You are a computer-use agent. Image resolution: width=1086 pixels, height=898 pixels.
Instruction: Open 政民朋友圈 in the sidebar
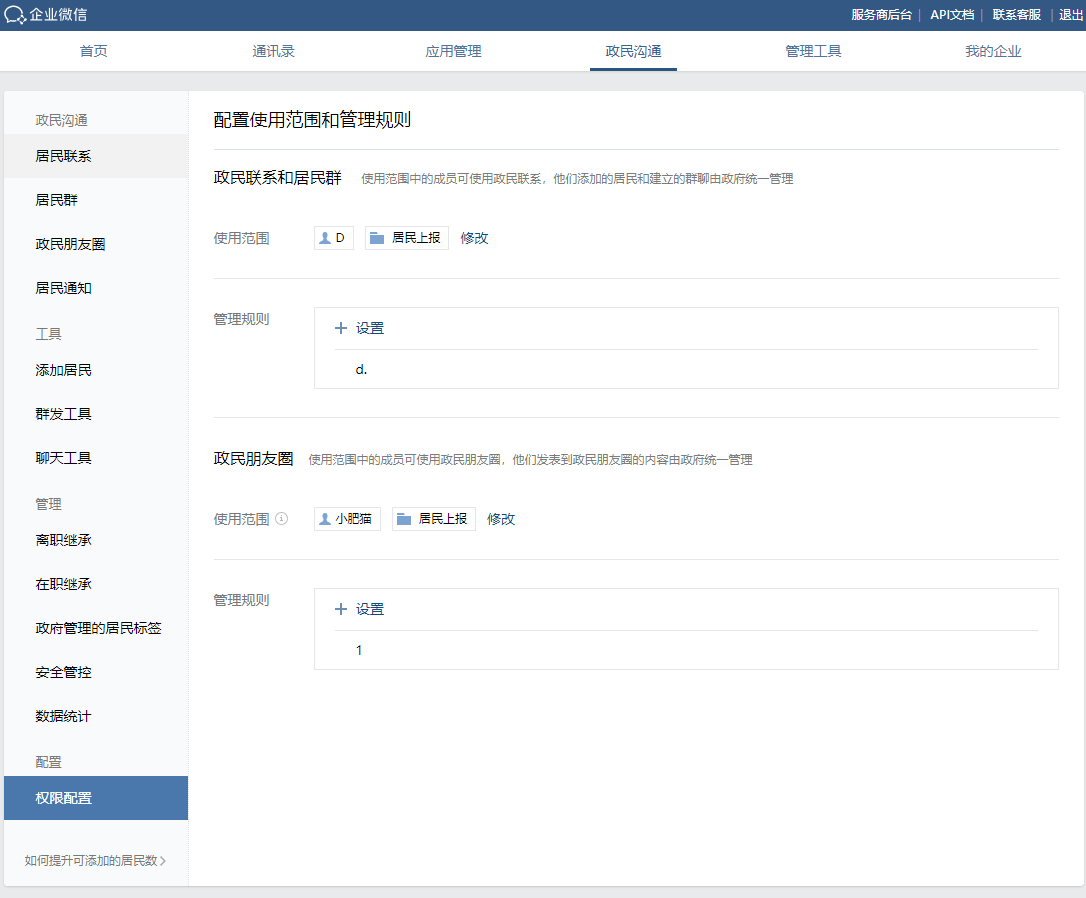[96, 244]
